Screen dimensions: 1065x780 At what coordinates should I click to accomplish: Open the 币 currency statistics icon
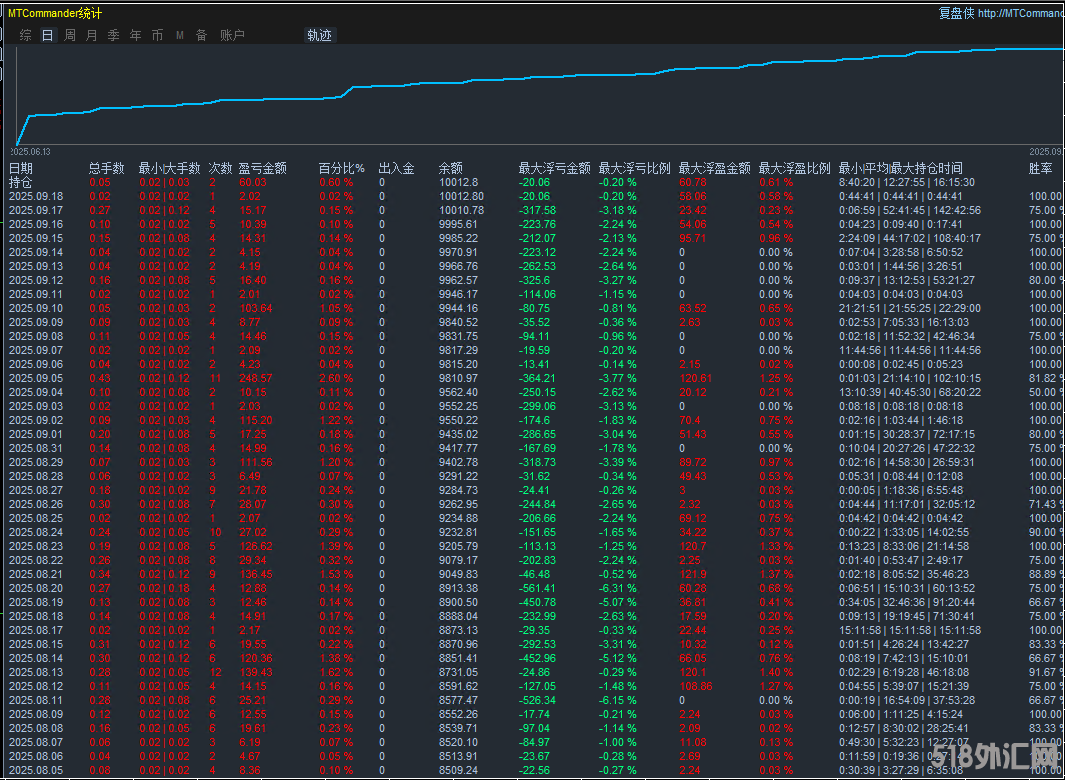[157, 34]
